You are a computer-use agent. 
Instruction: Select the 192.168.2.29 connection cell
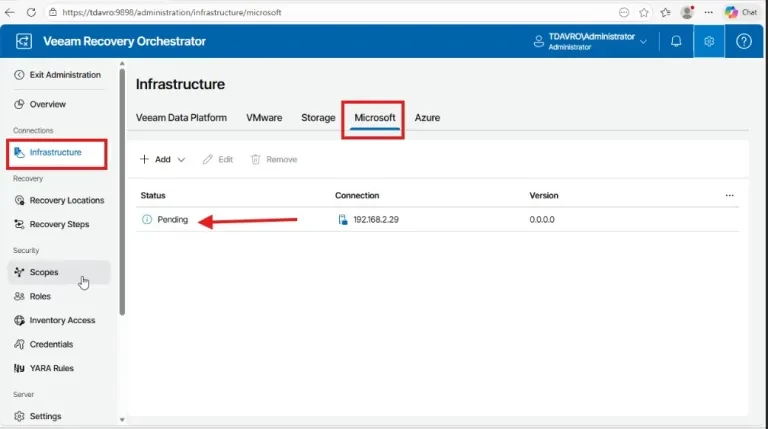click(x=376, y=220)
